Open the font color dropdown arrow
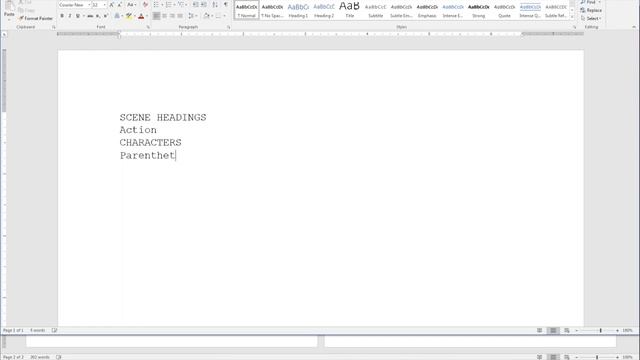Image resolution: width=640 pixels, height=360 pixels. (x=147, y=16)
